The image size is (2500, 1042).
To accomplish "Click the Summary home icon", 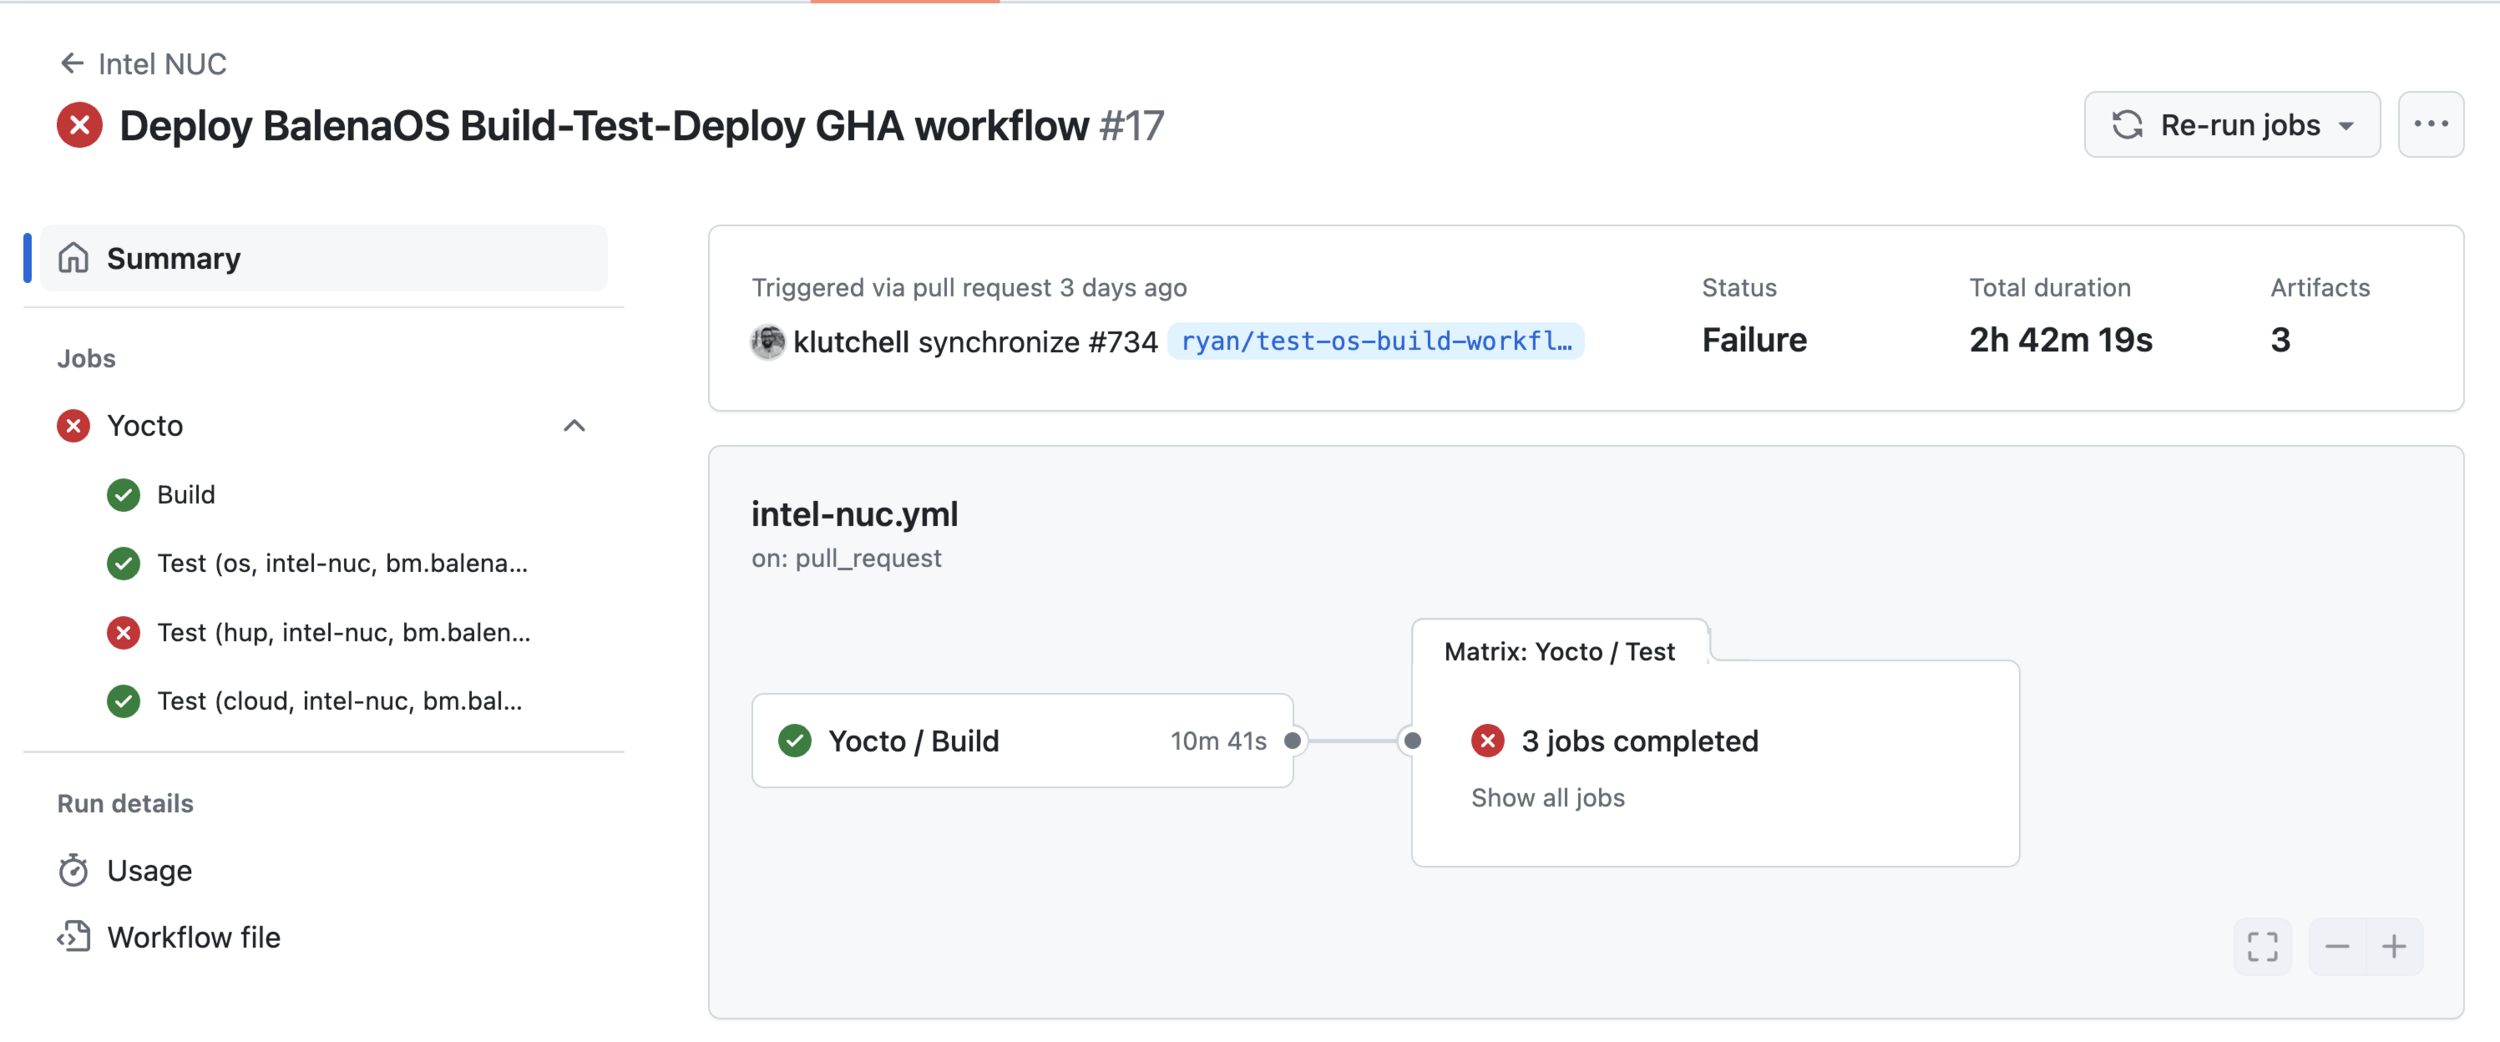I will [x=74, y=258].
